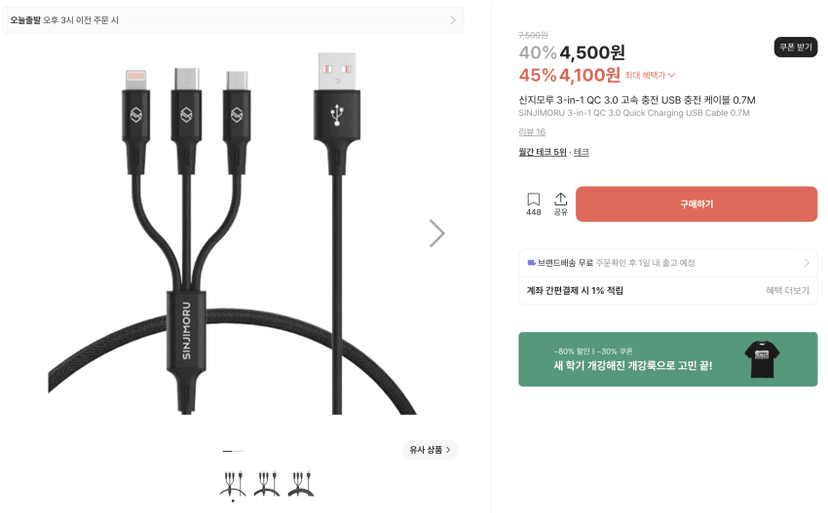The height and width of the screenshot is (513, 828).
Task: Open 리뷰 16 reviews link
Action: (x=532, y=132)
